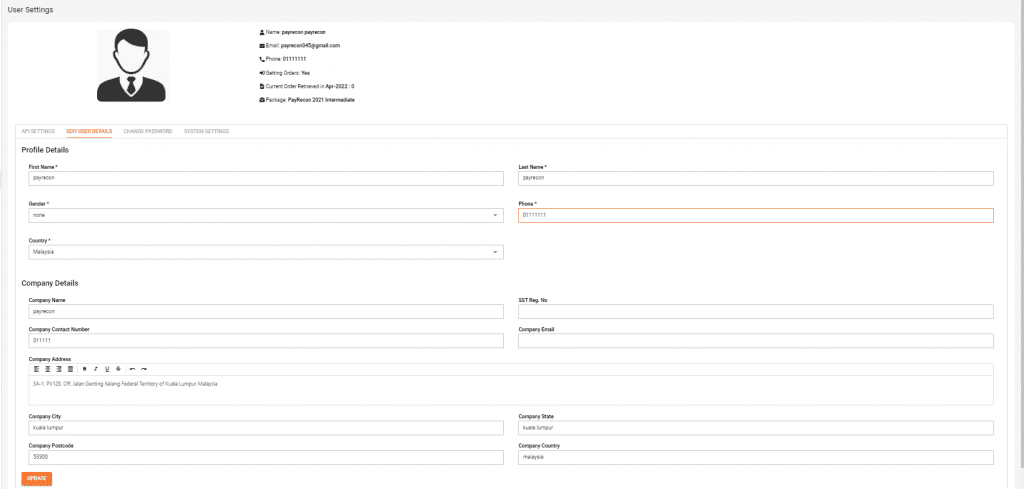This screenshot has height=489, width=1024.
Task: Open the Gender dropdown
Action: click(x=266, y=215)
